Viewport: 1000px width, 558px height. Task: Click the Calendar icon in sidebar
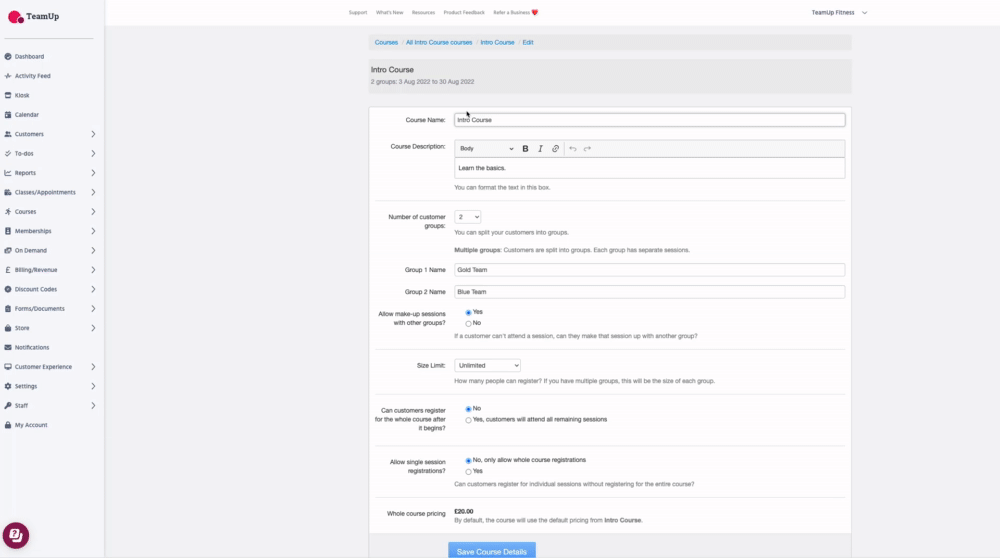point(8,115)
